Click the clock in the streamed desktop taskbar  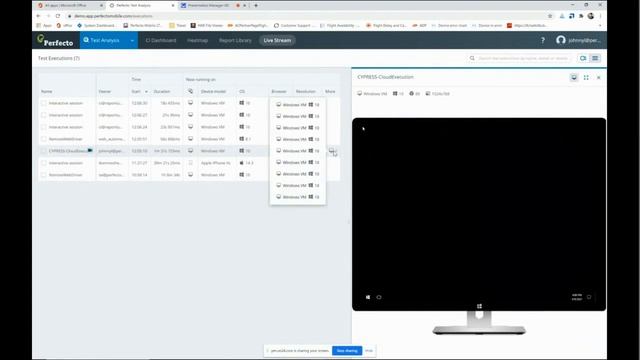click(577, 297)
